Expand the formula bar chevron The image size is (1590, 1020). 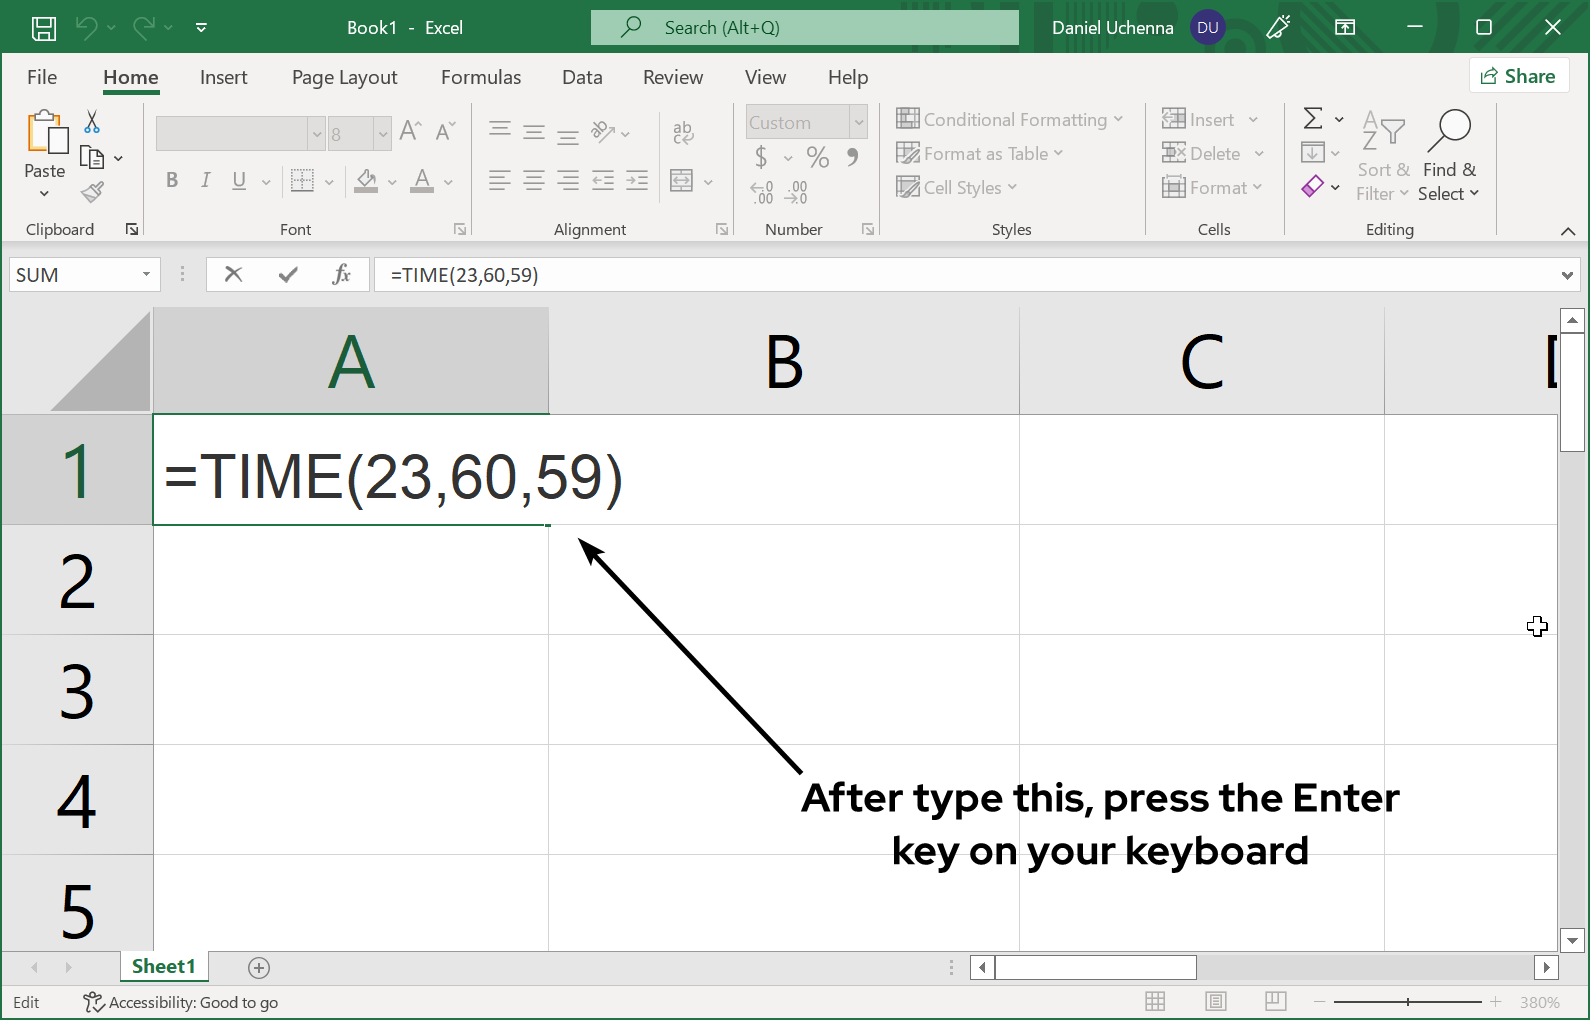(1567, 275)
